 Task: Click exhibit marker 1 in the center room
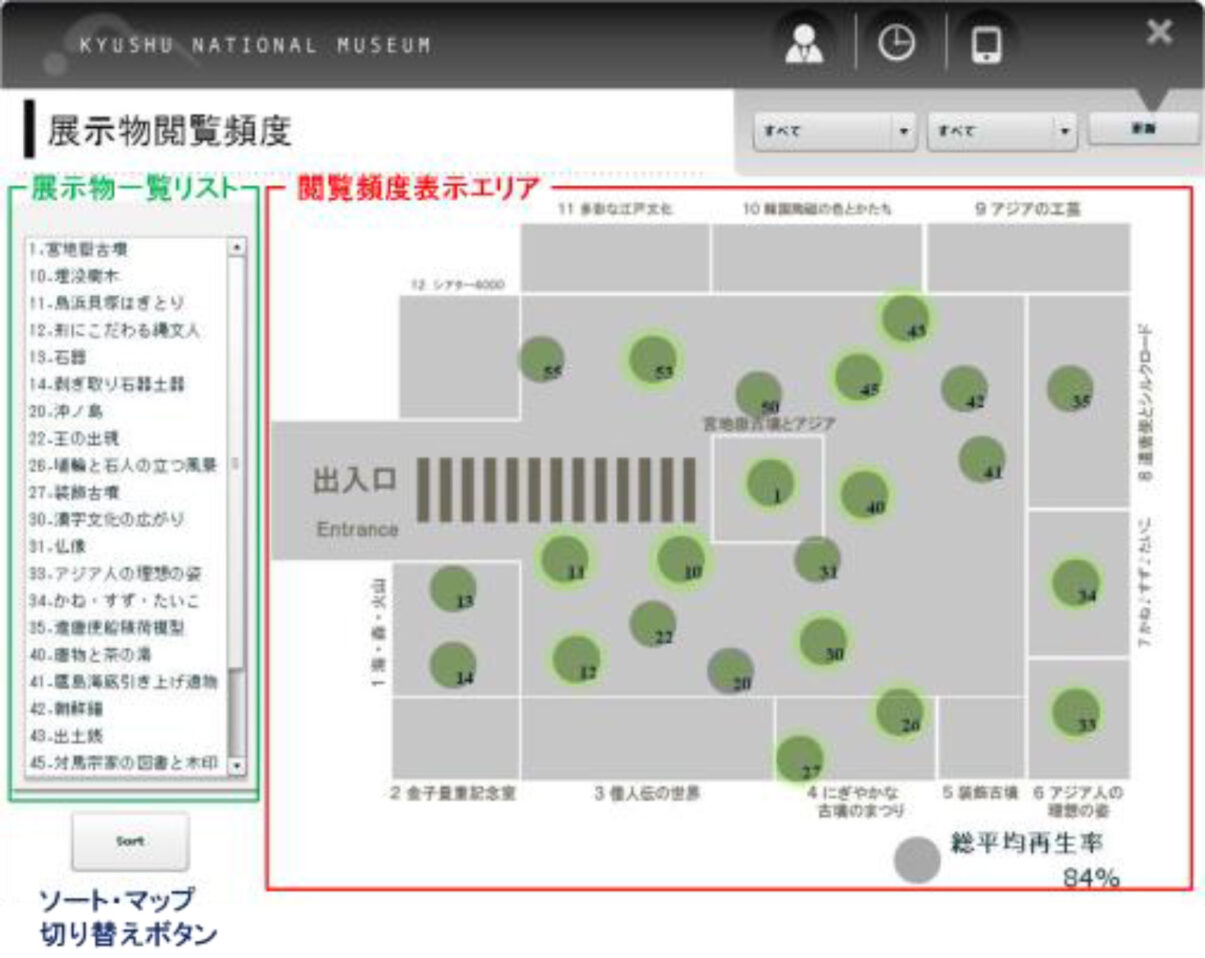(770, 484)
